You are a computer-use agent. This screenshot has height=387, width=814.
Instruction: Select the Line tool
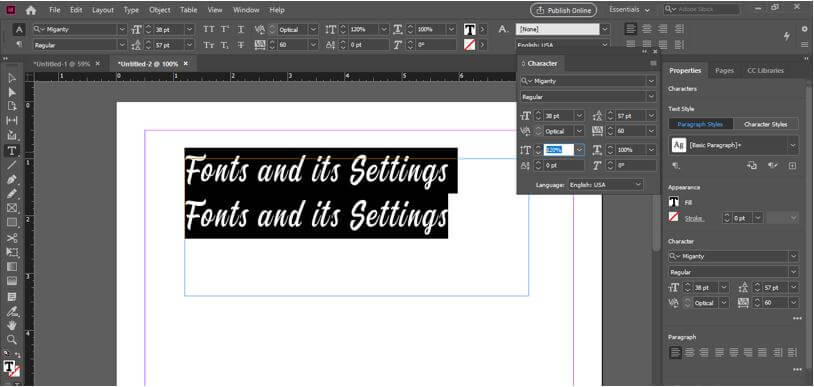tap(11, 165)
